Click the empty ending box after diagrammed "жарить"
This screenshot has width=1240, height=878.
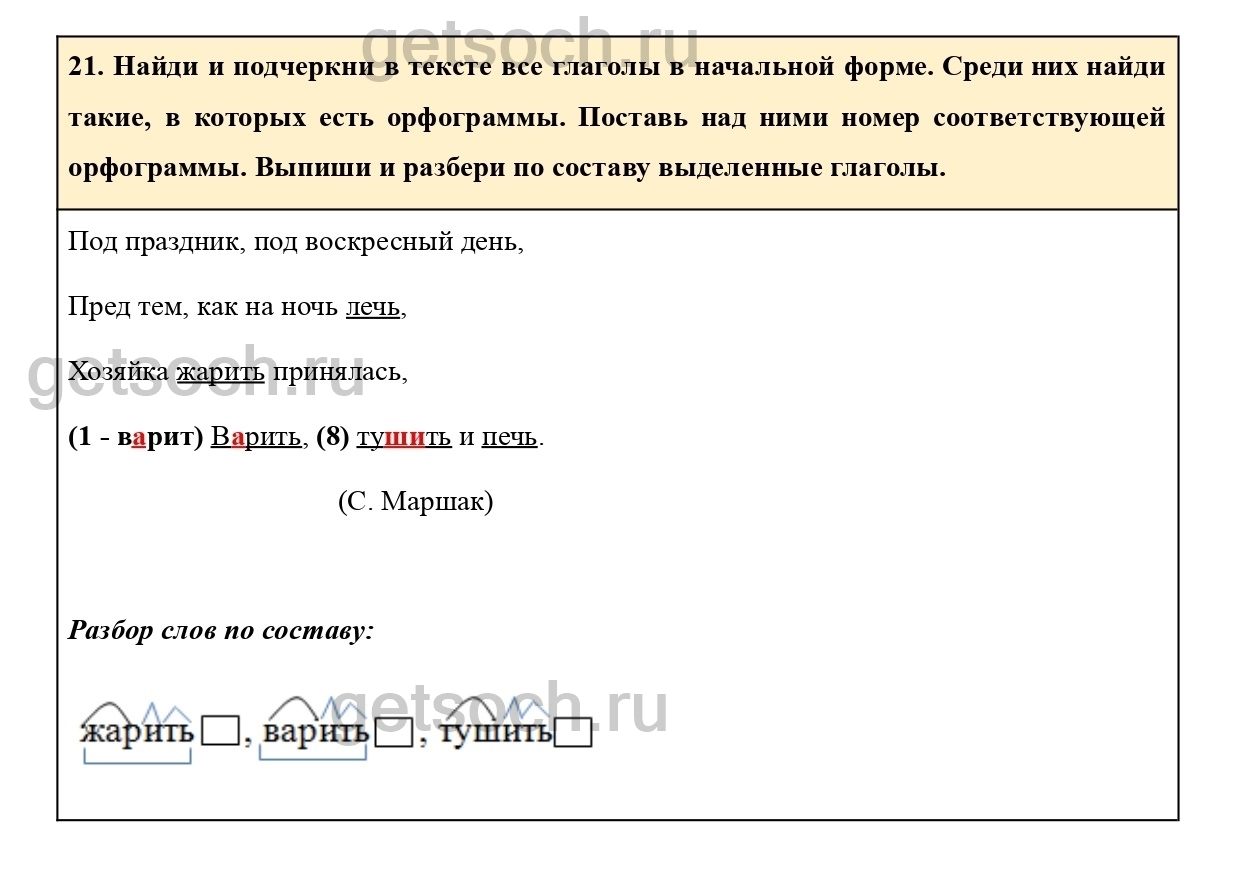coord(220,732)
